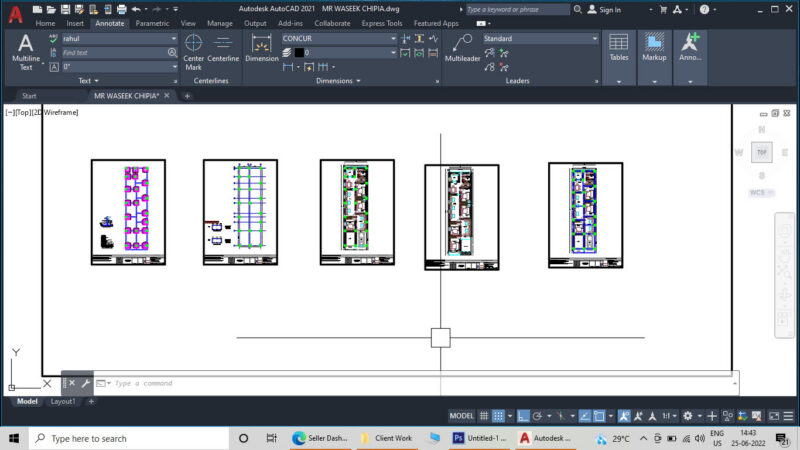Open the Standard multileader style dropdown
The width and height of the screenshot is (800, 450).
coord(594,38)
